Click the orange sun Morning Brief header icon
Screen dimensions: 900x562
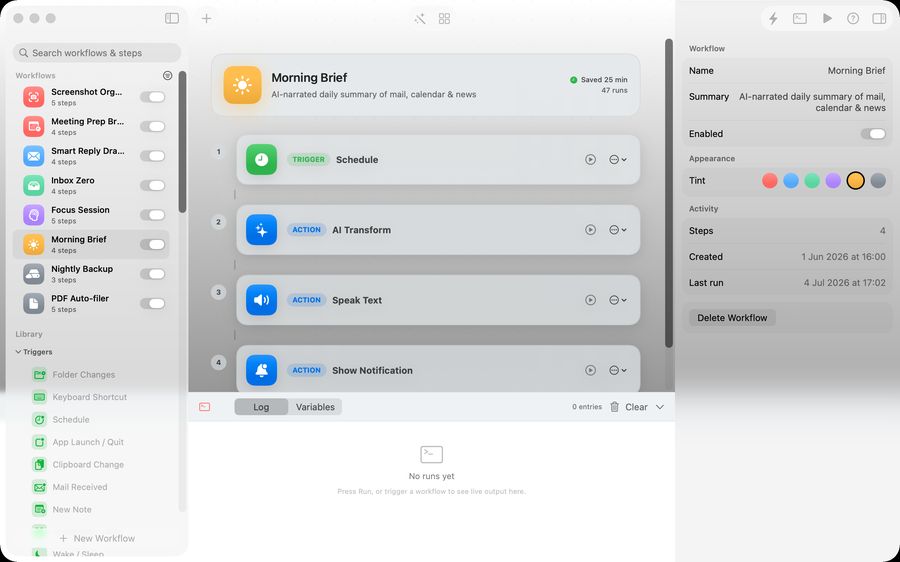[x=242, y=85]
